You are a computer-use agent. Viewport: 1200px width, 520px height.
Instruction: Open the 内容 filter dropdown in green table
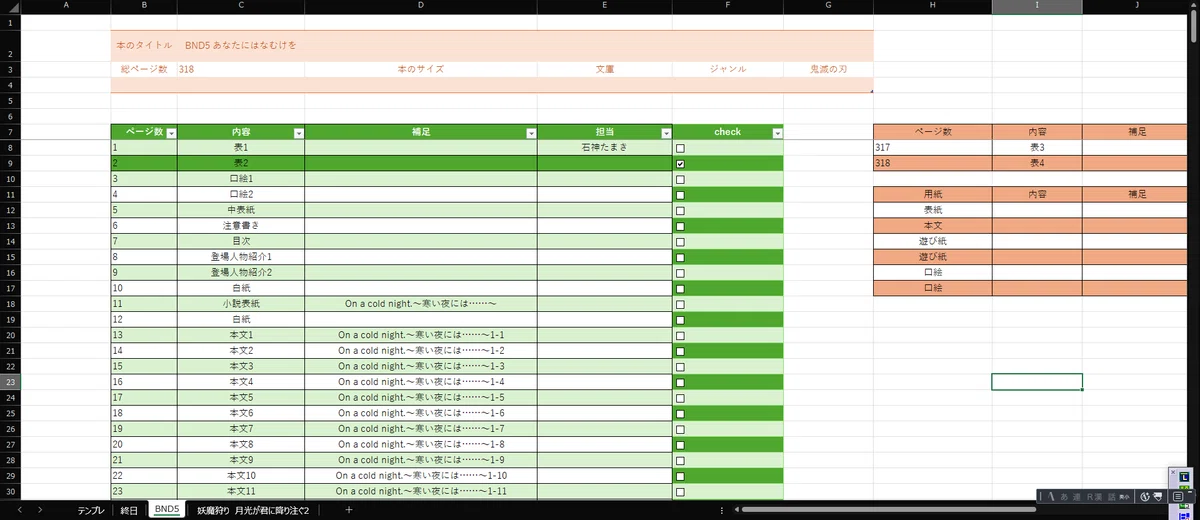click(x=298, y=132)
